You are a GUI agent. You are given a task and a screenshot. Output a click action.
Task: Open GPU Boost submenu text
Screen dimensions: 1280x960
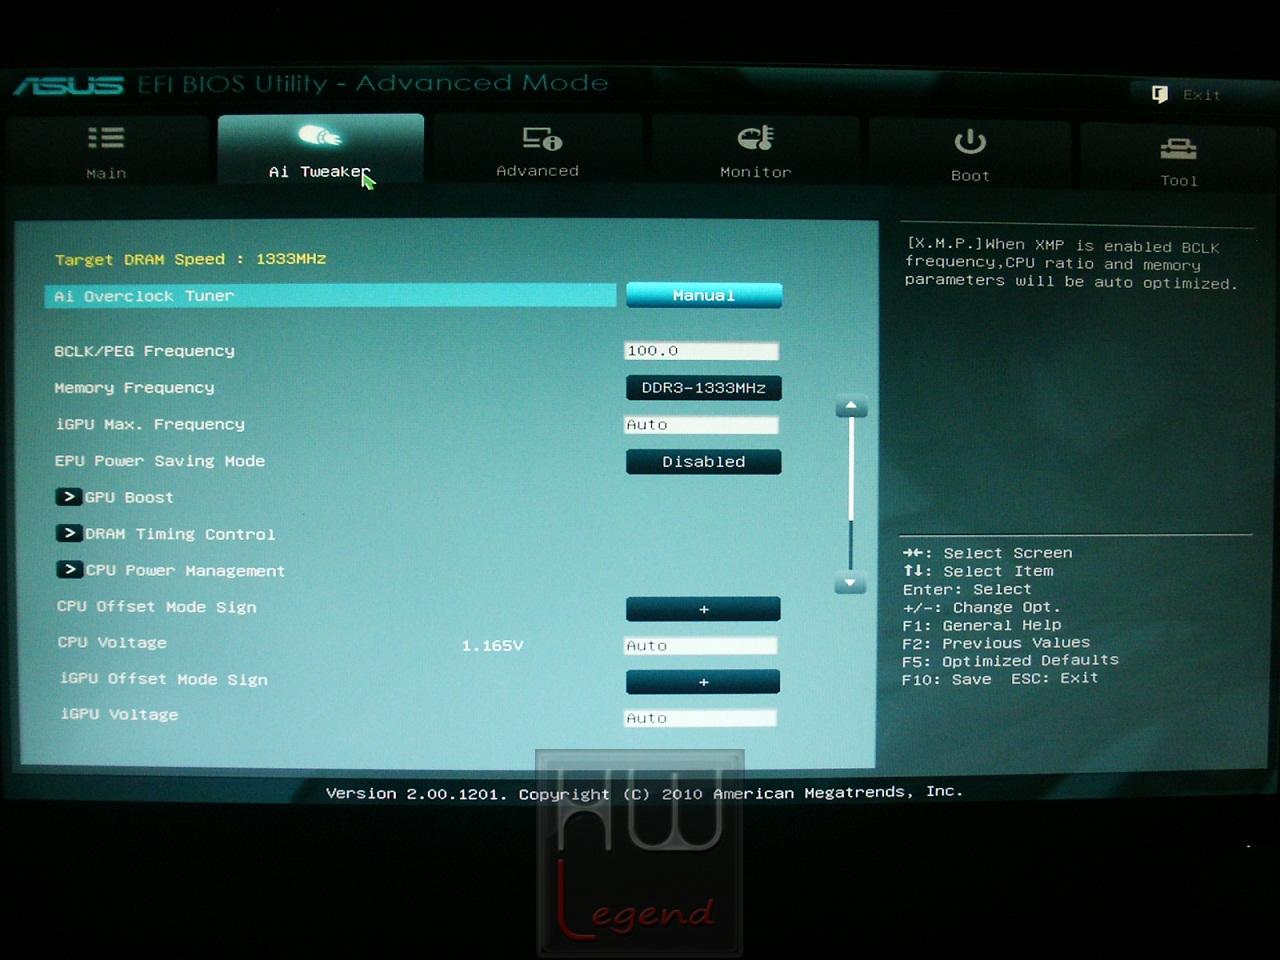click(x=129, y=497)
